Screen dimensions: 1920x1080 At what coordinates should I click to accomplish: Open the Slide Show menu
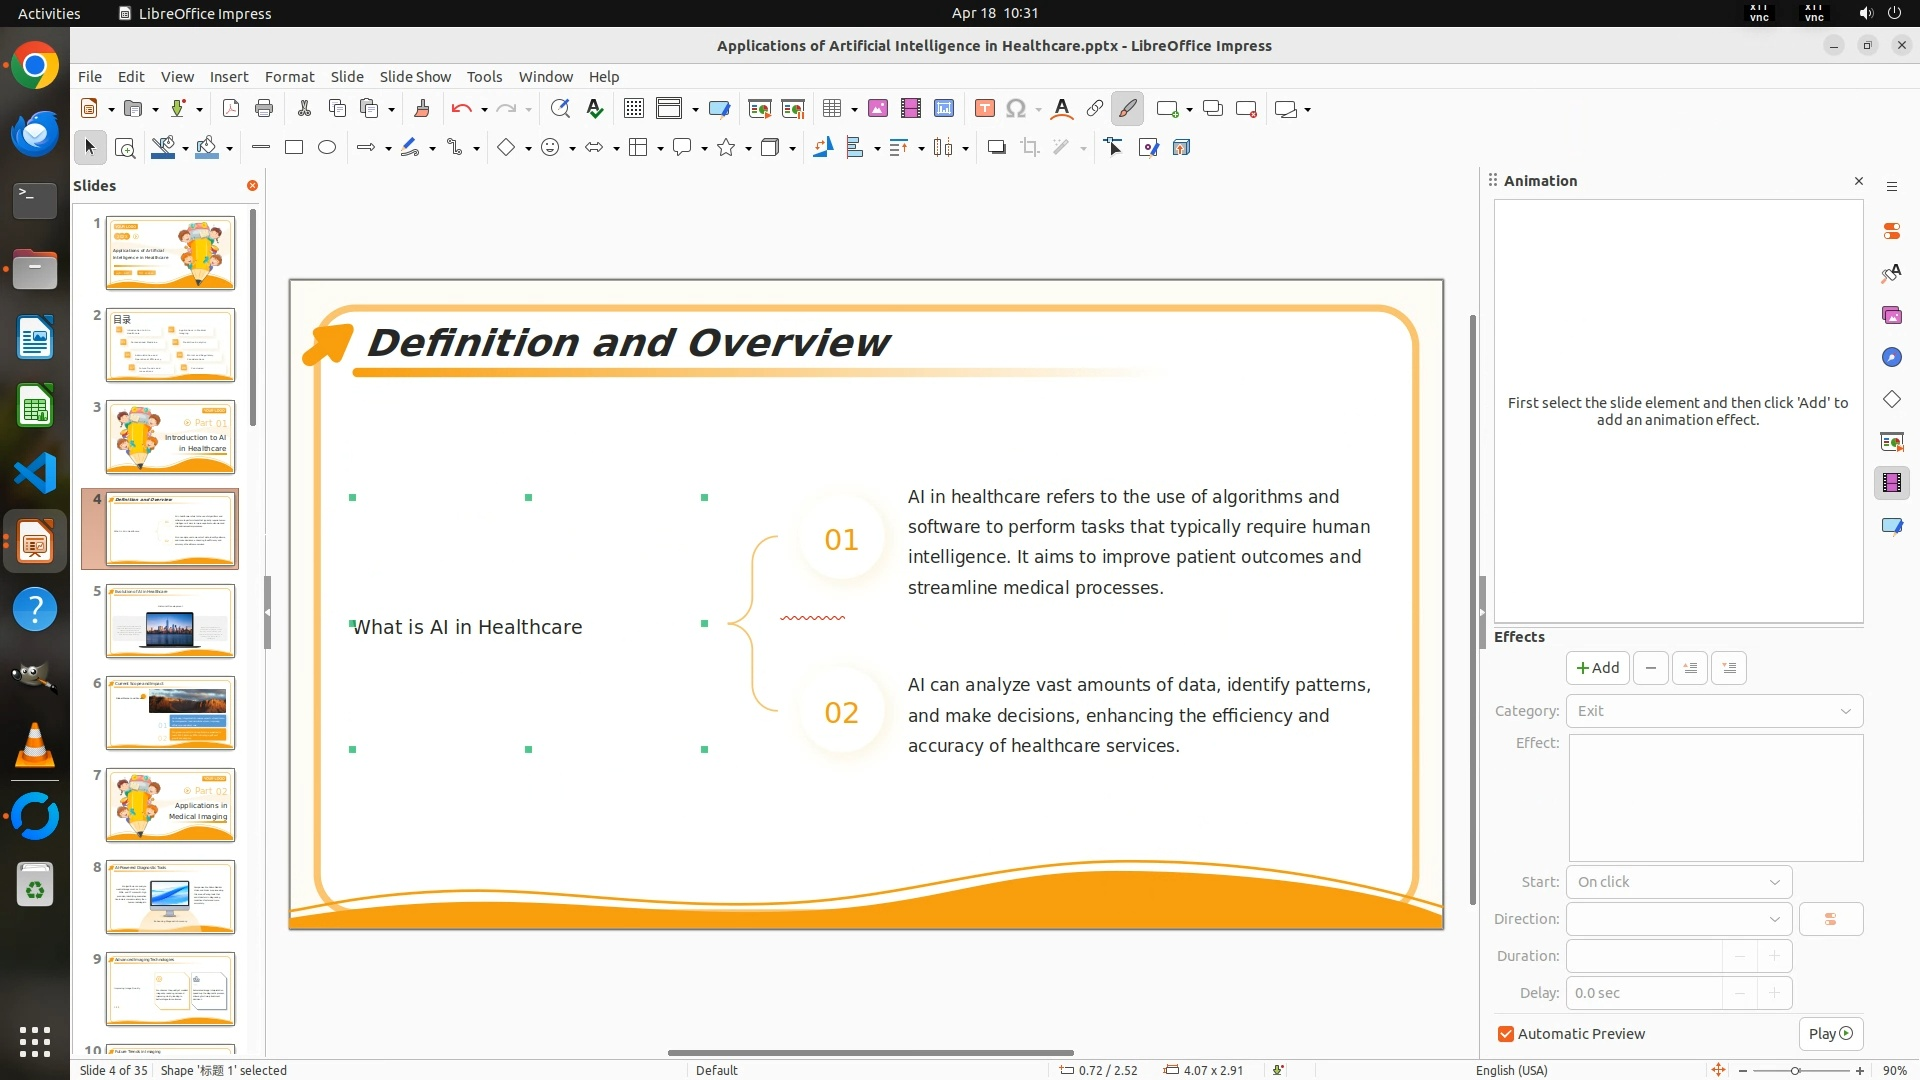(x=415, y=76)
